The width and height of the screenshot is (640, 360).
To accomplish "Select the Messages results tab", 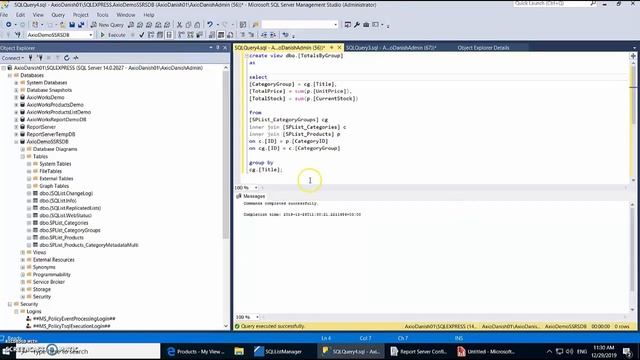I will (x=250, y=196).
